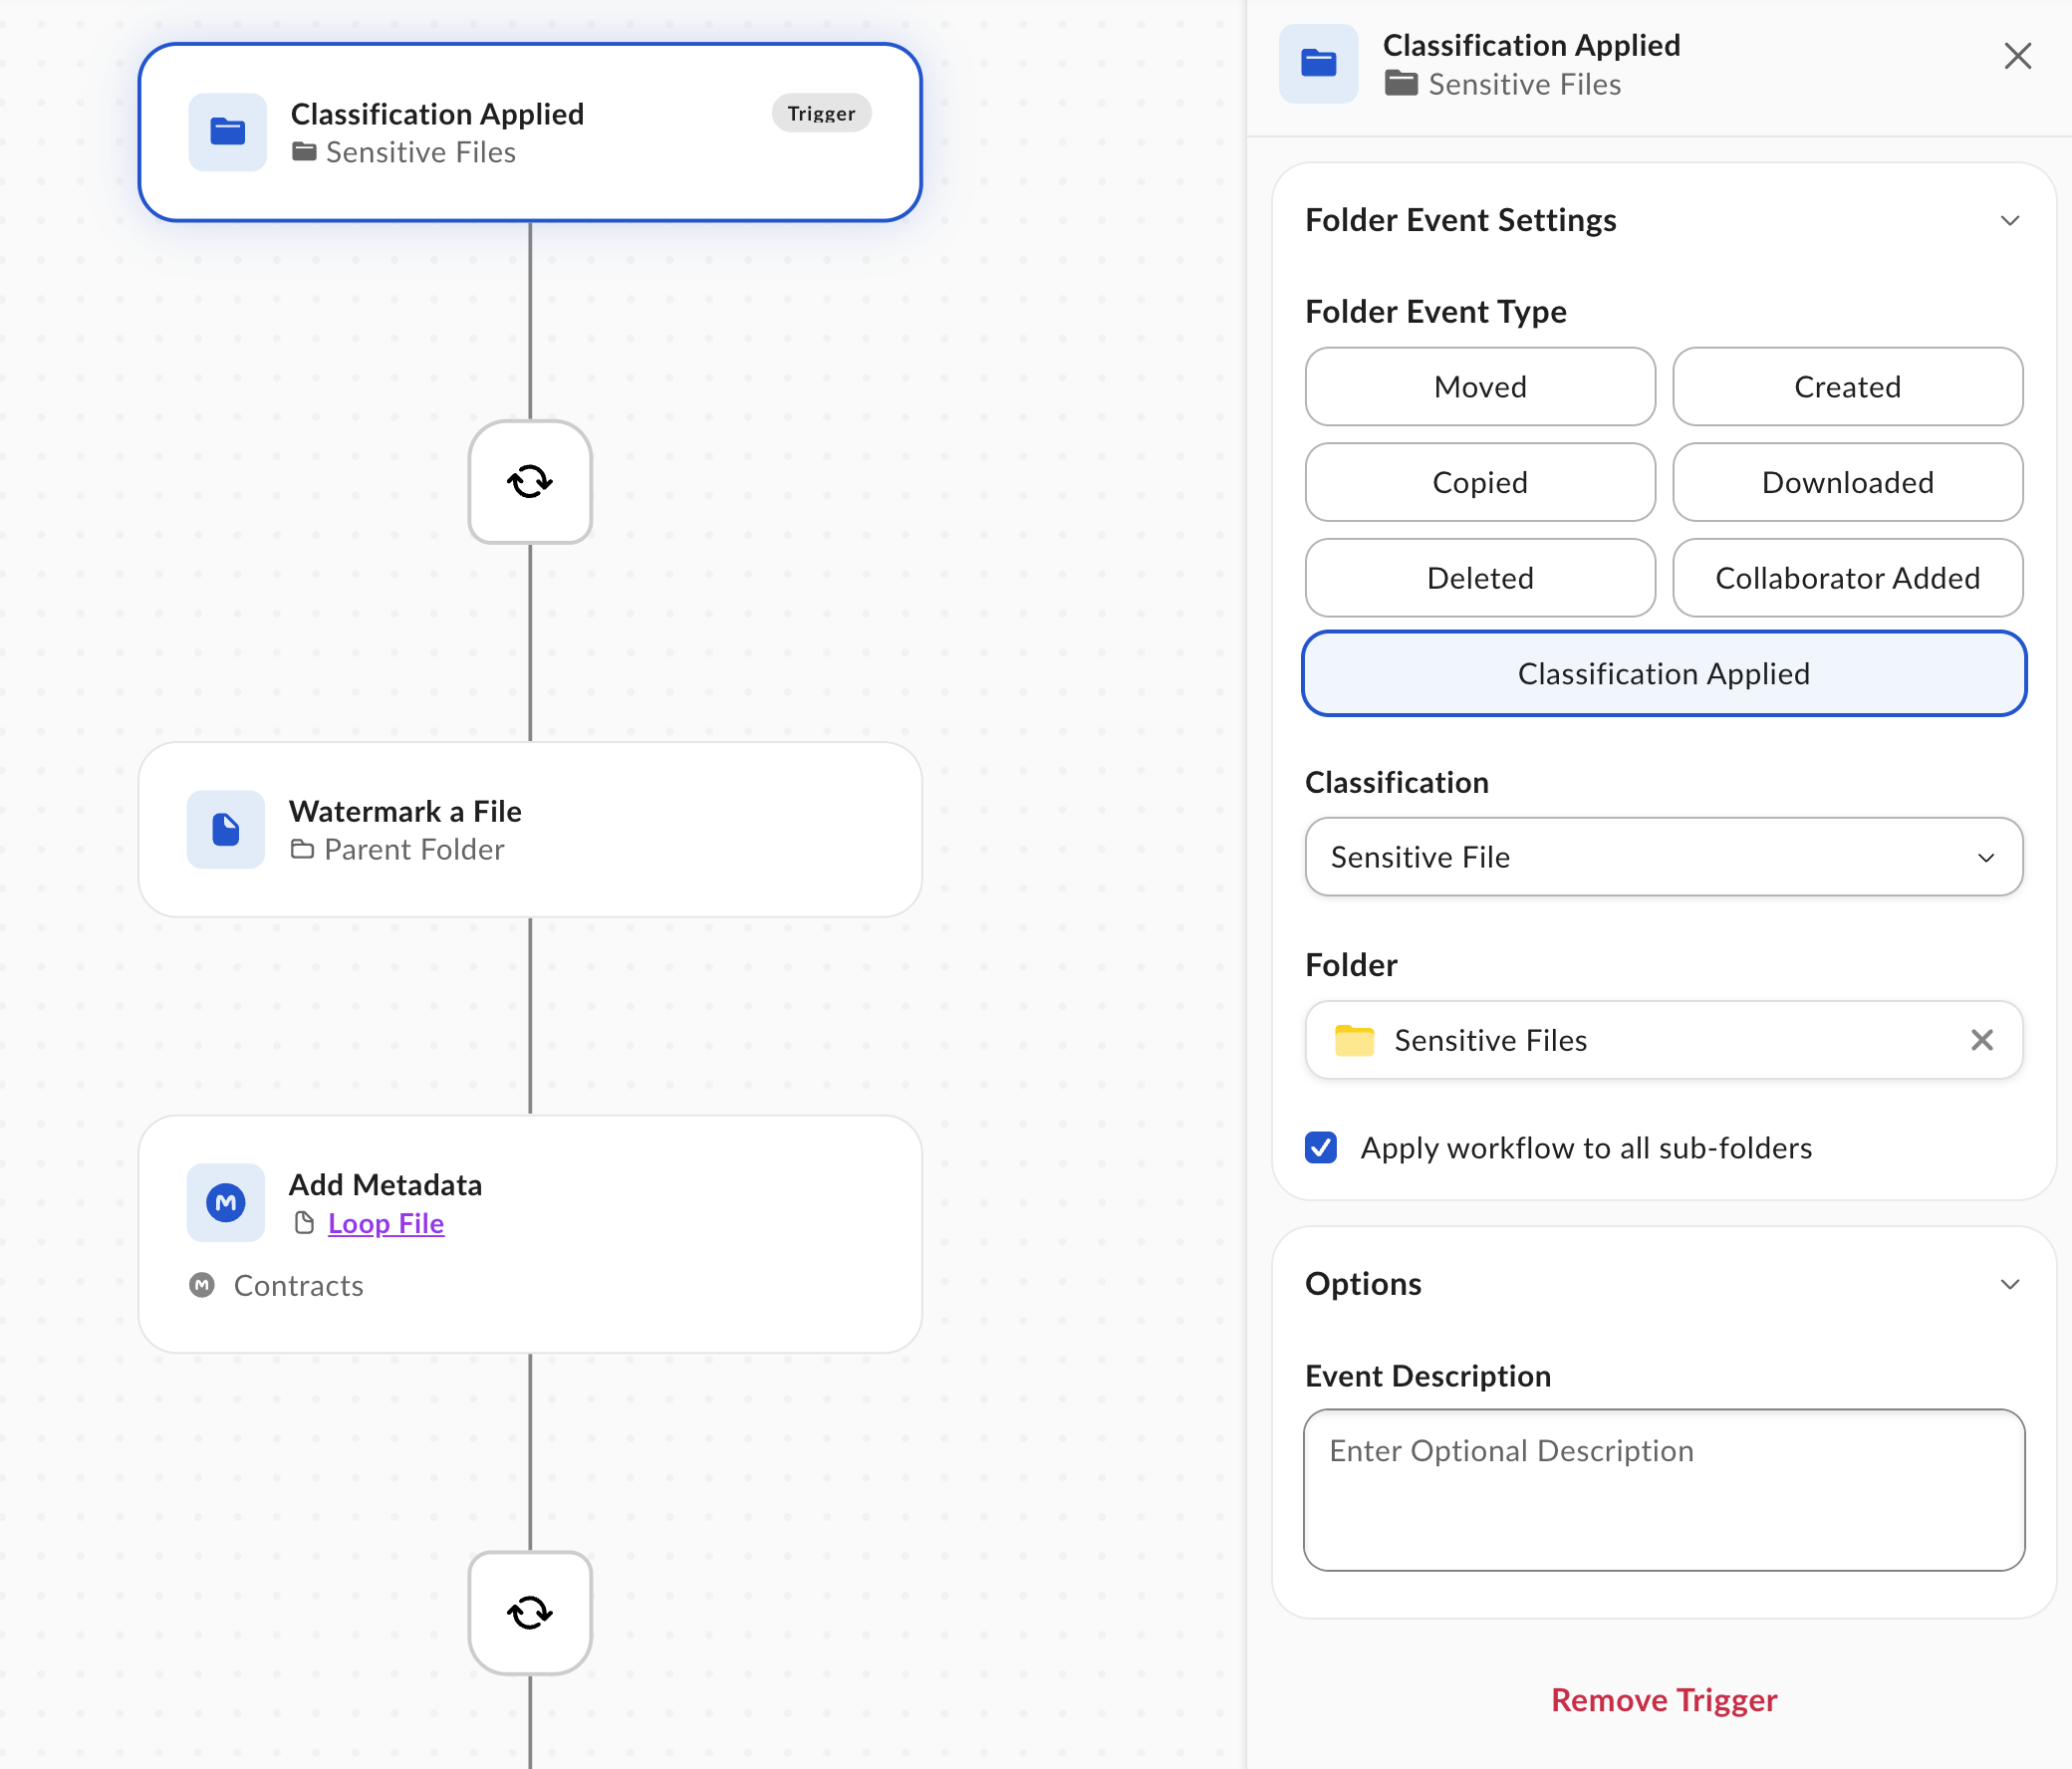Clear the Sensitive Files folder selection
Viewport: 2072px width, 1769px height.
point(1982,1040)
